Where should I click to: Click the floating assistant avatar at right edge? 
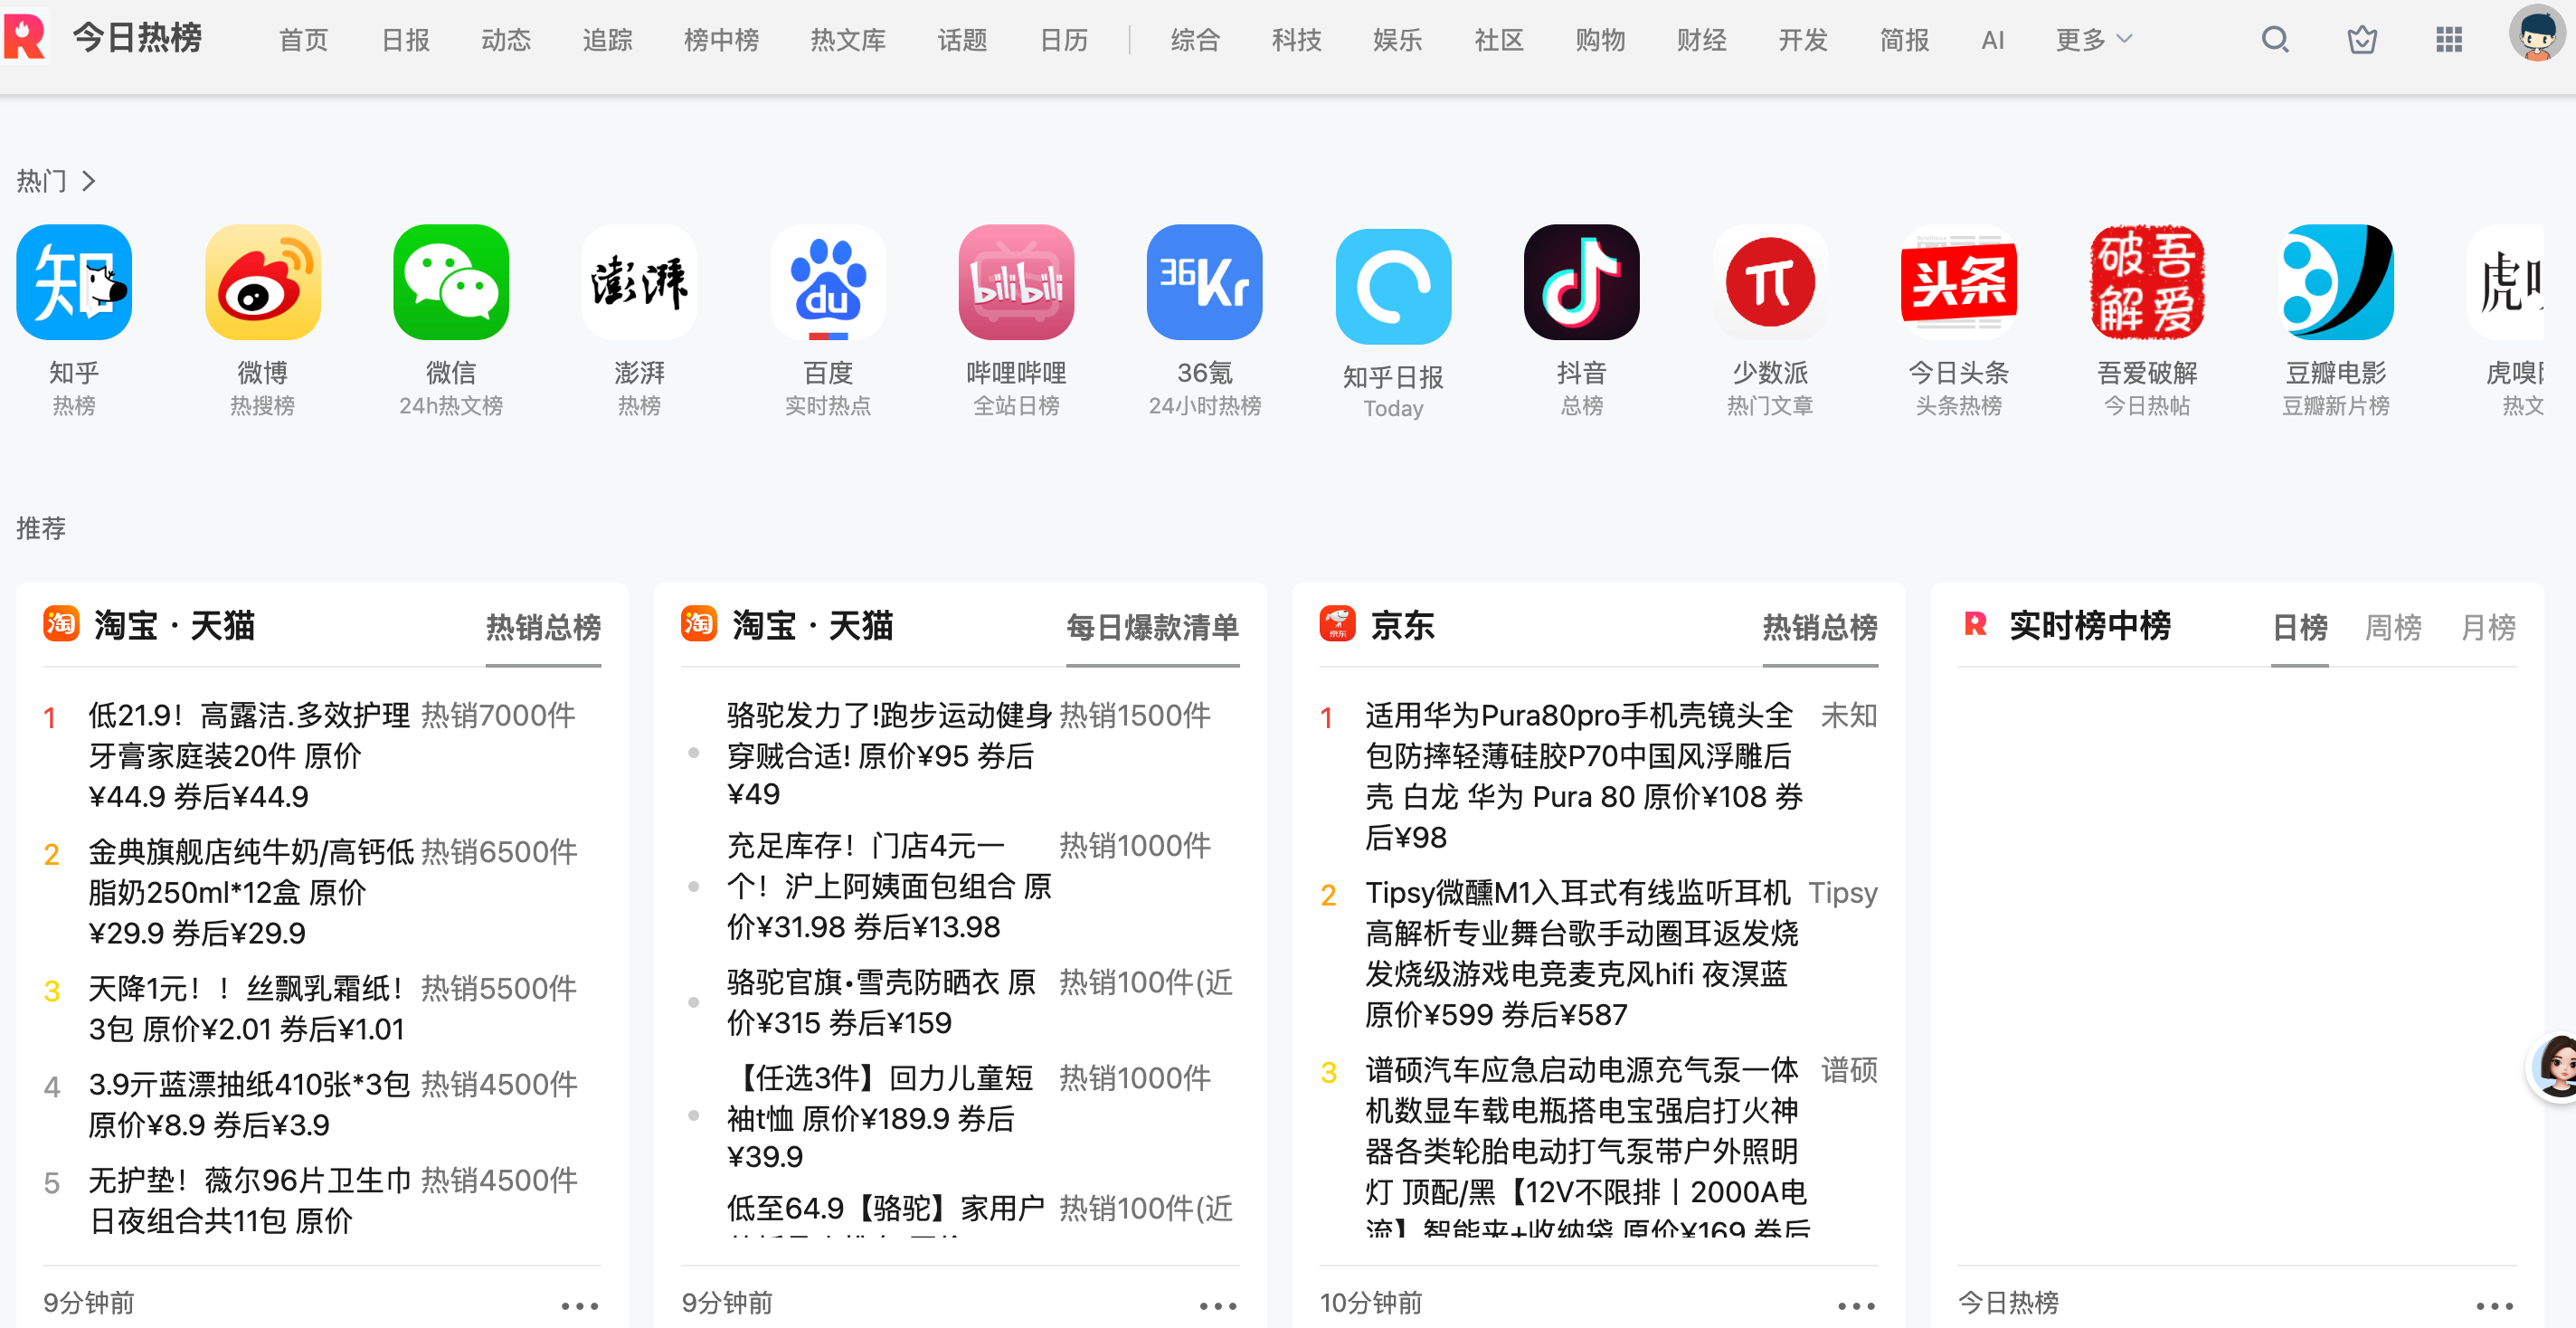(x=2554, y=1067)
